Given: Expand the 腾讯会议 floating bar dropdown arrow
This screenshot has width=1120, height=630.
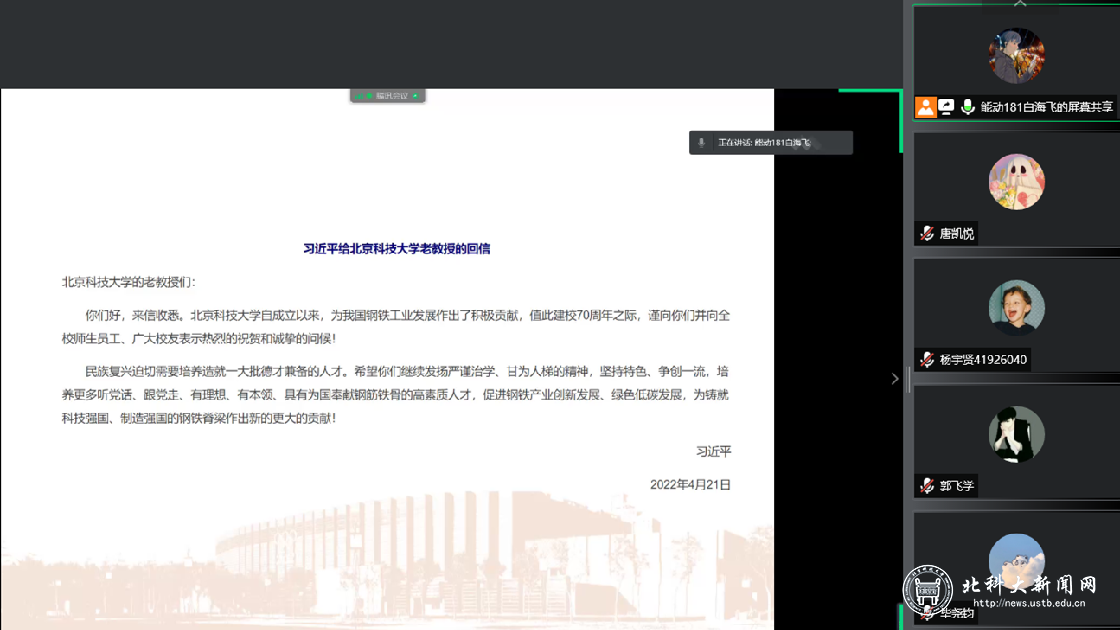Looking at the screenshot, I should pos(415,96).
